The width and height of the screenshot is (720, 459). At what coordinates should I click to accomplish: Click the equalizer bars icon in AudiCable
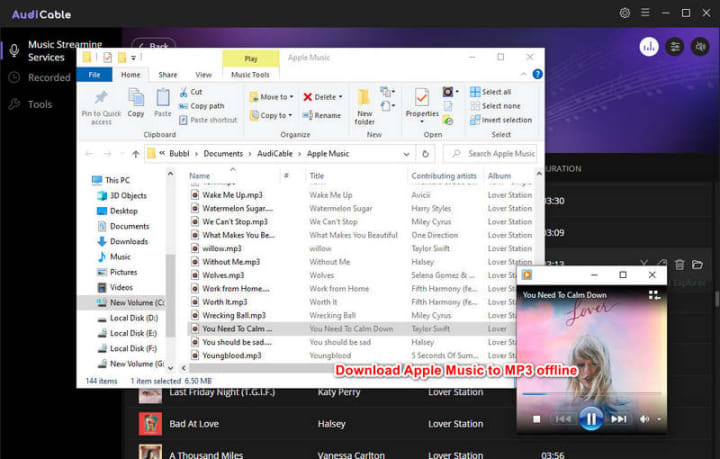click(649, 46)
